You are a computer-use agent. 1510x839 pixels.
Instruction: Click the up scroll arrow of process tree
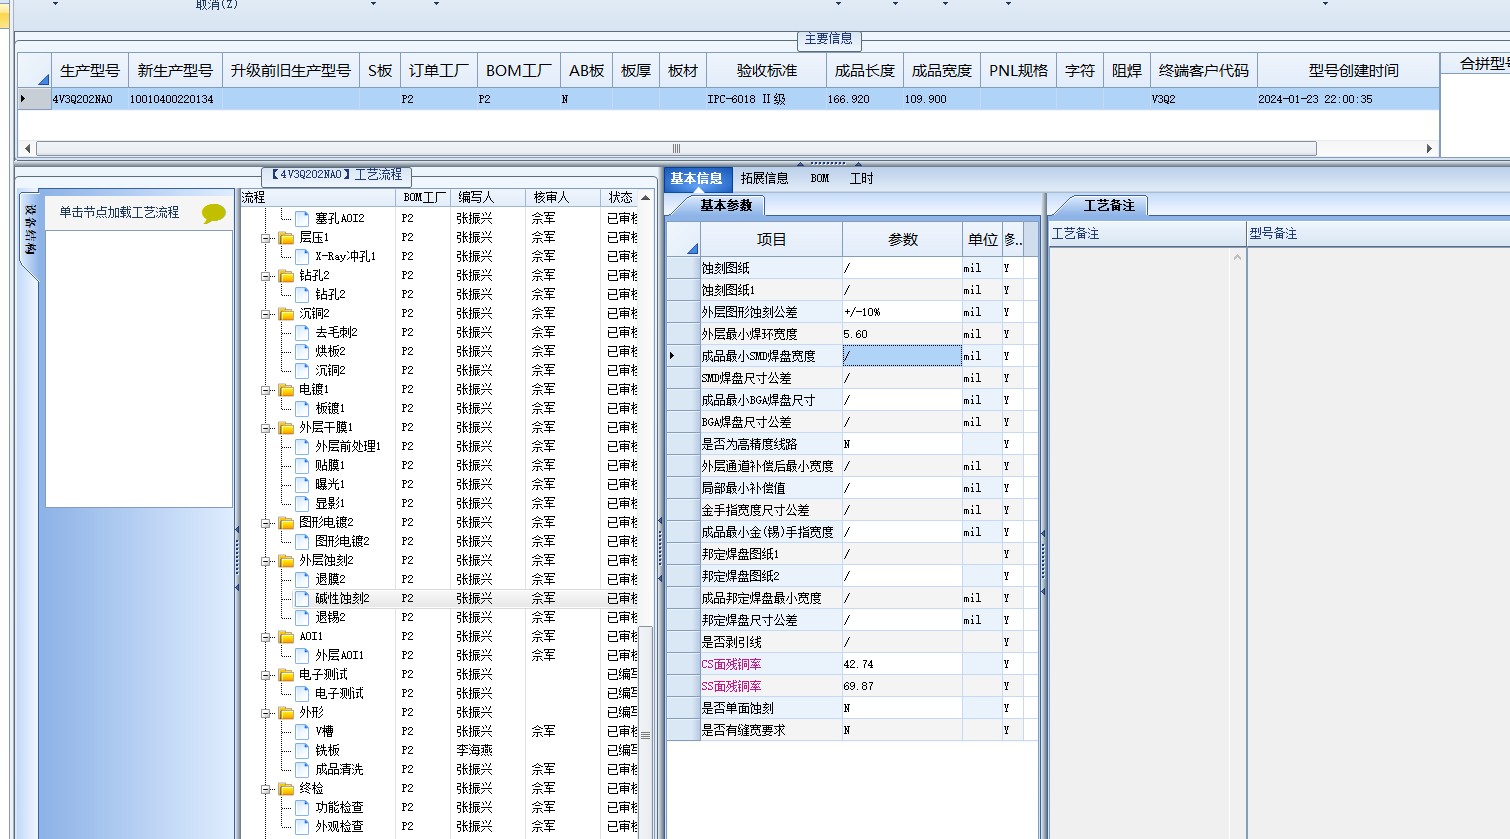[645, 198]
